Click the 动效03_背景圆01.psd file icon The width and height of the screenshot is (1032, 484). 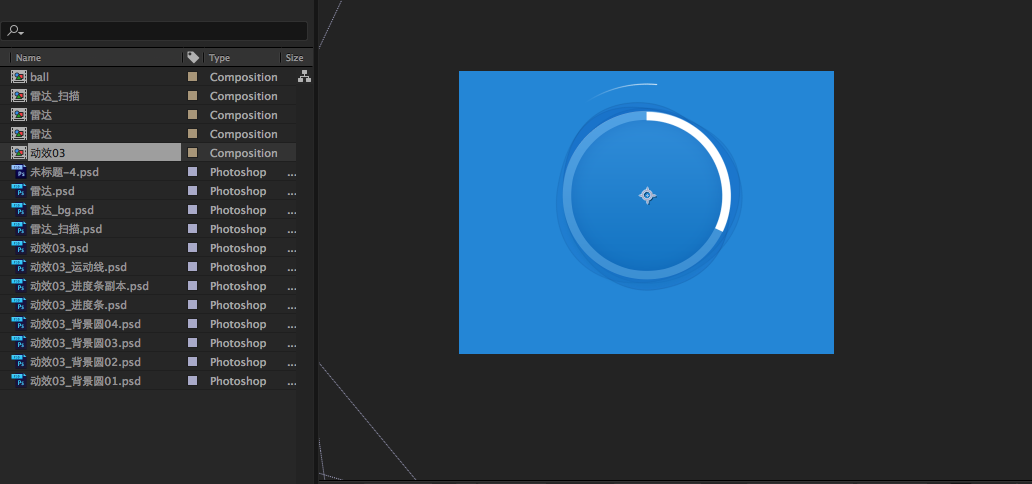click(18, 381)
